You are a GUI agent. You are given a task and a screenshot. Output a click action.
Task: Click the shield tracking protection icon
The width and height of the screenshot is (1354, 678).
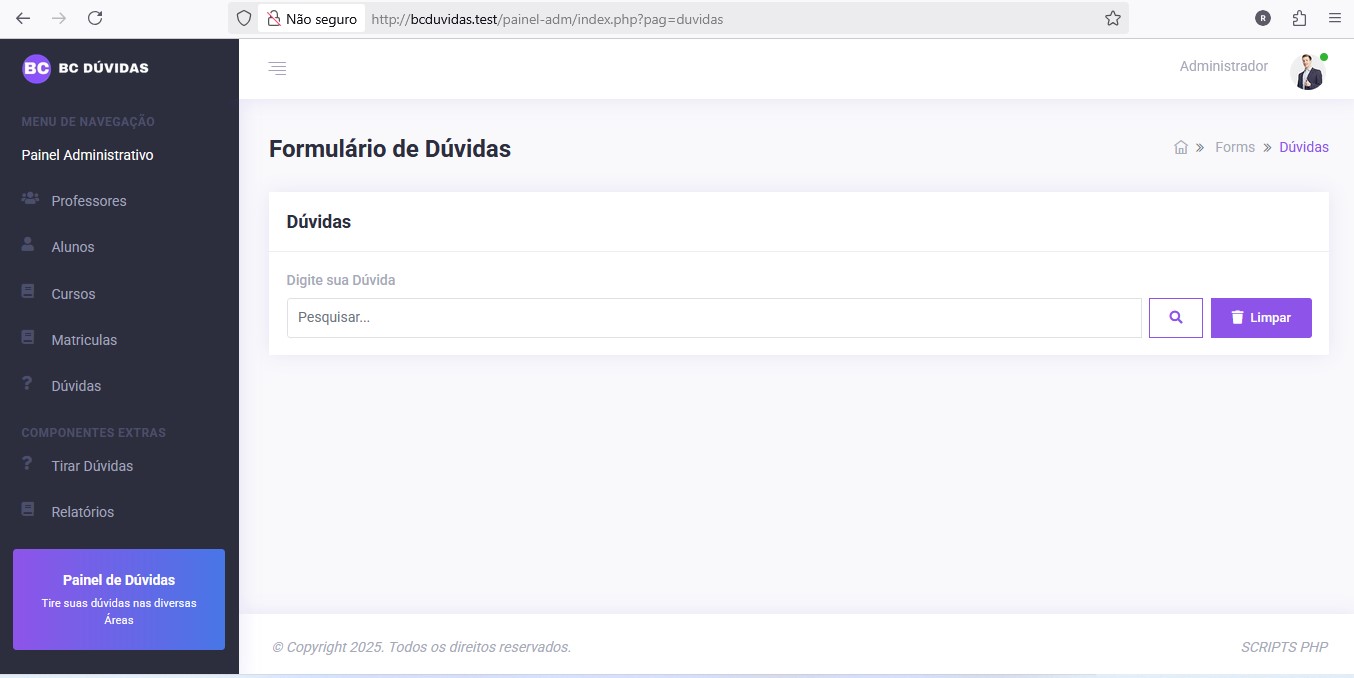[x=244, y=18]
